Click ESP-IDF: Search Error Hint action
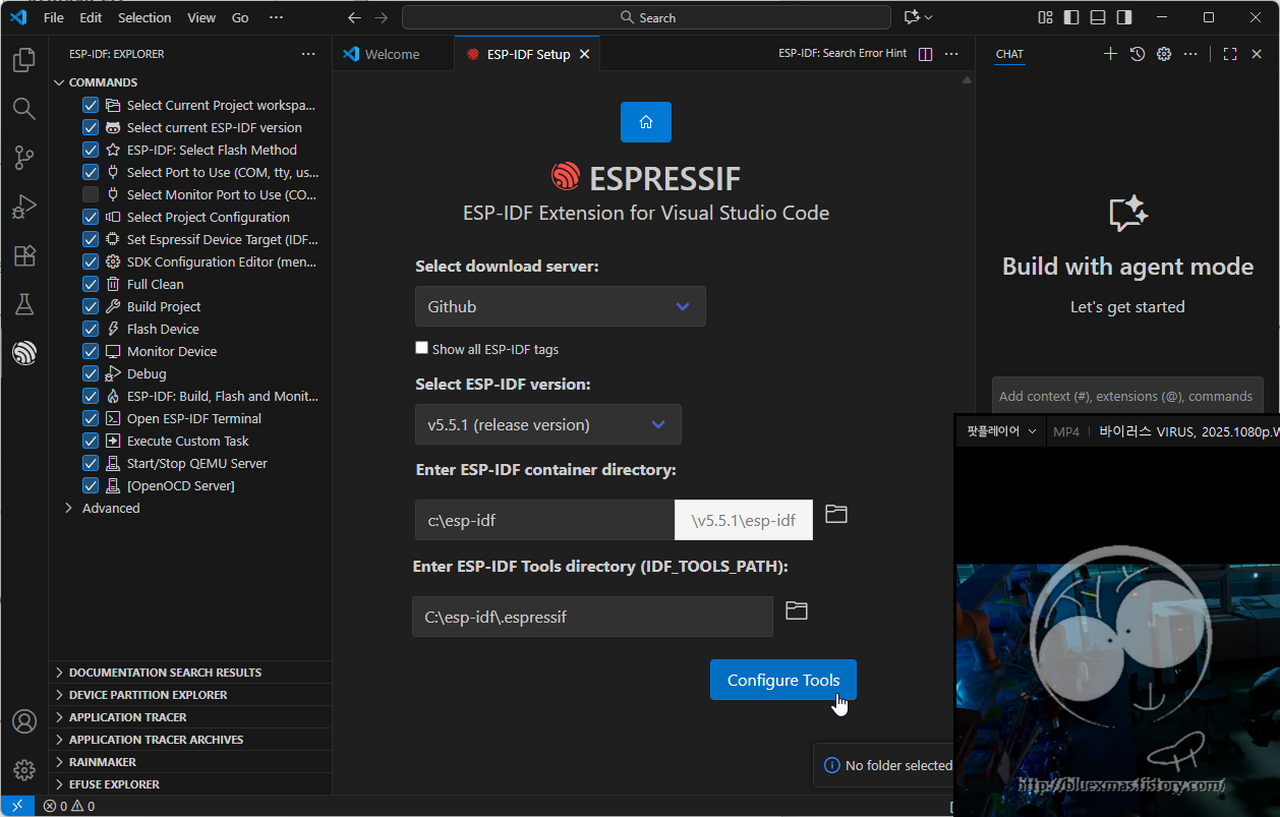Screen dimensions: 1280x817 pos(843,53)
